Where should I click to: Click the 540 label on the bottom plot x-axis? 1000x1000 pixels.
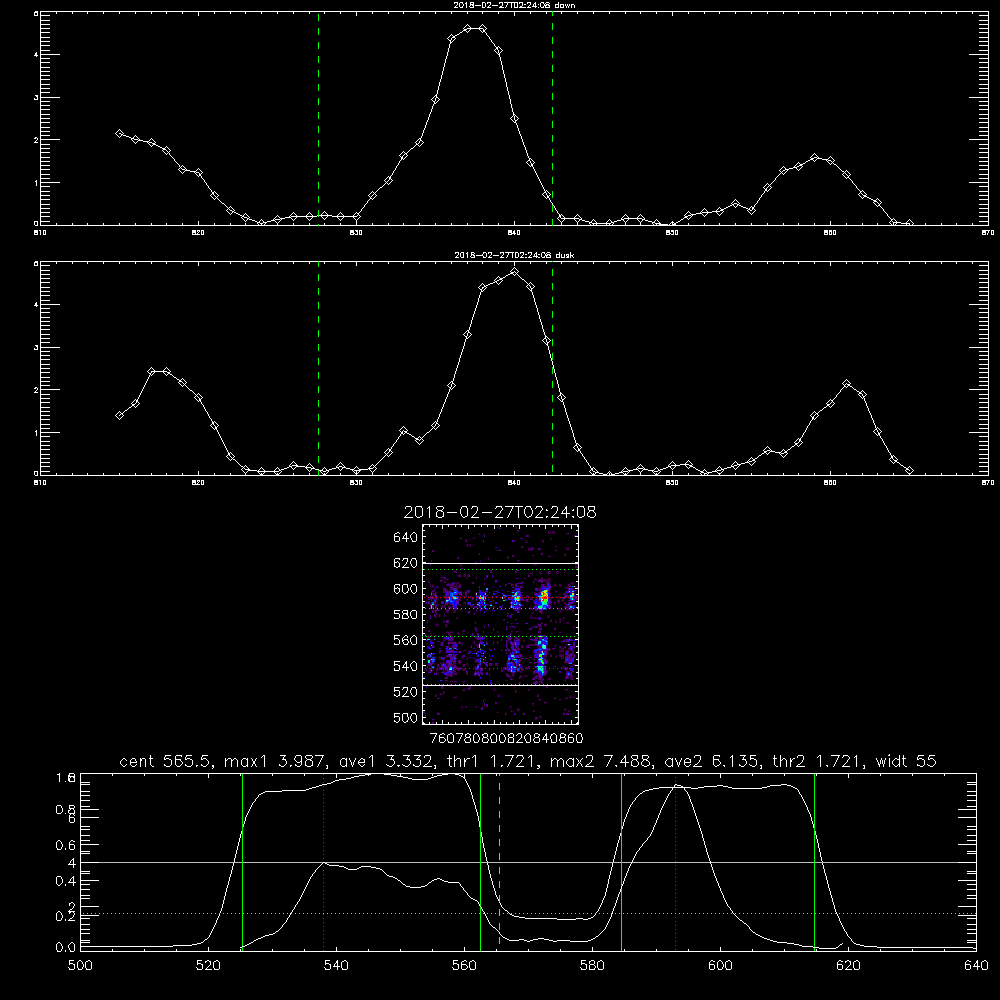coord(336,966)
